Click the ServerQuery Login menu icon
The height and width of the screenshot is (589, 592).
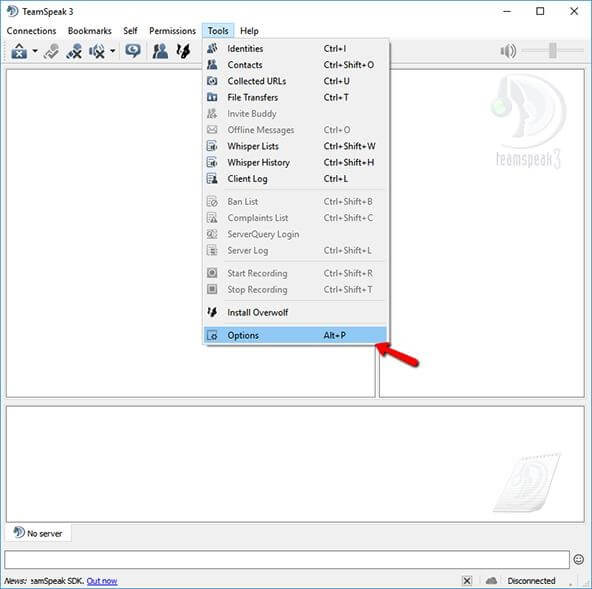point(212,234)
